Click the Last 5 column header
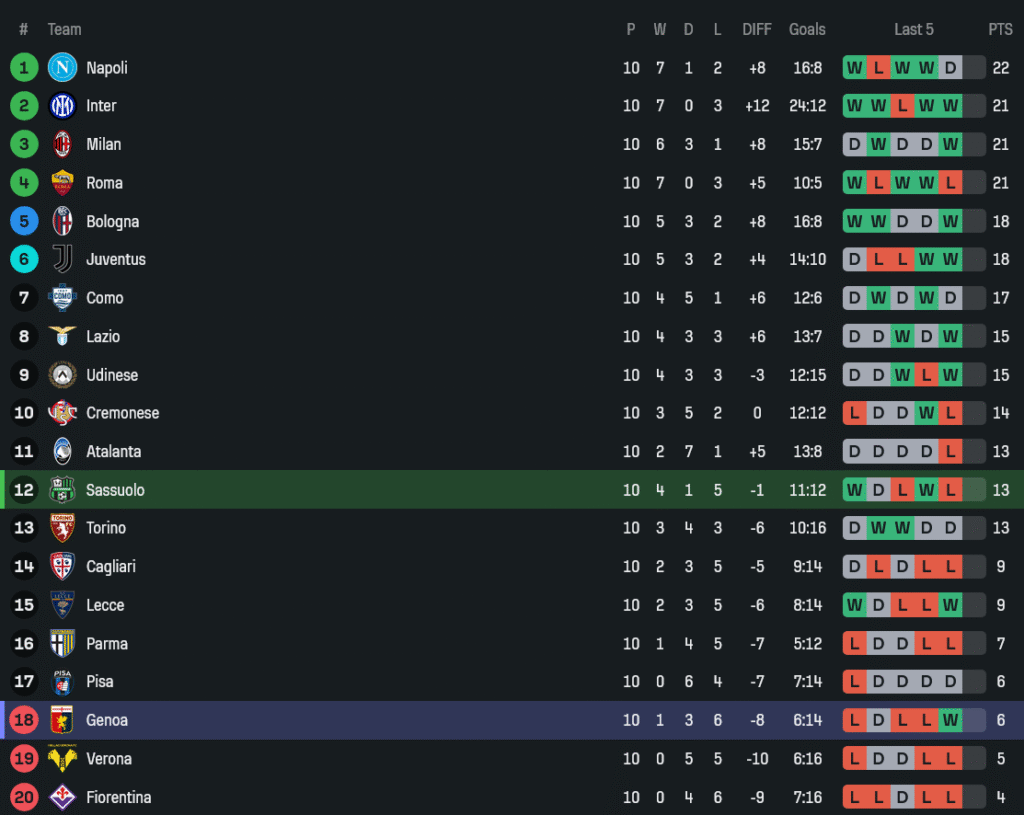1024x815 pixels. 914,29
